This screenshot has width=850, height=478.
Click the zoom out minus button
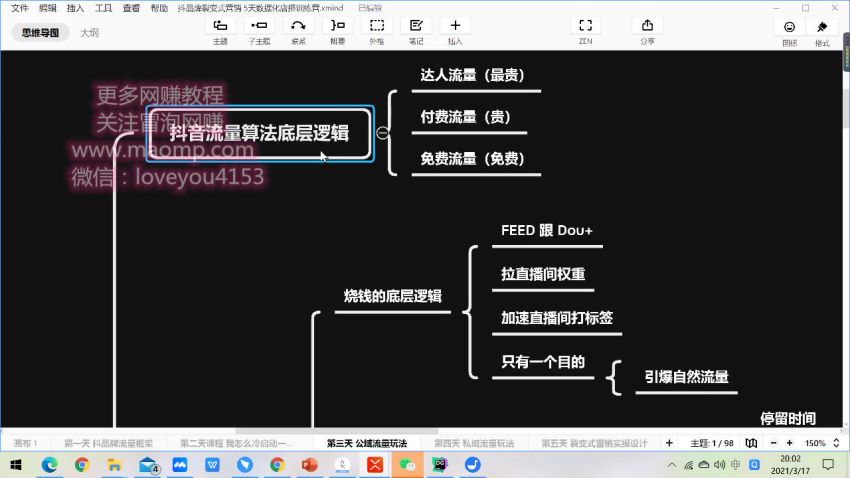(775, 443)
